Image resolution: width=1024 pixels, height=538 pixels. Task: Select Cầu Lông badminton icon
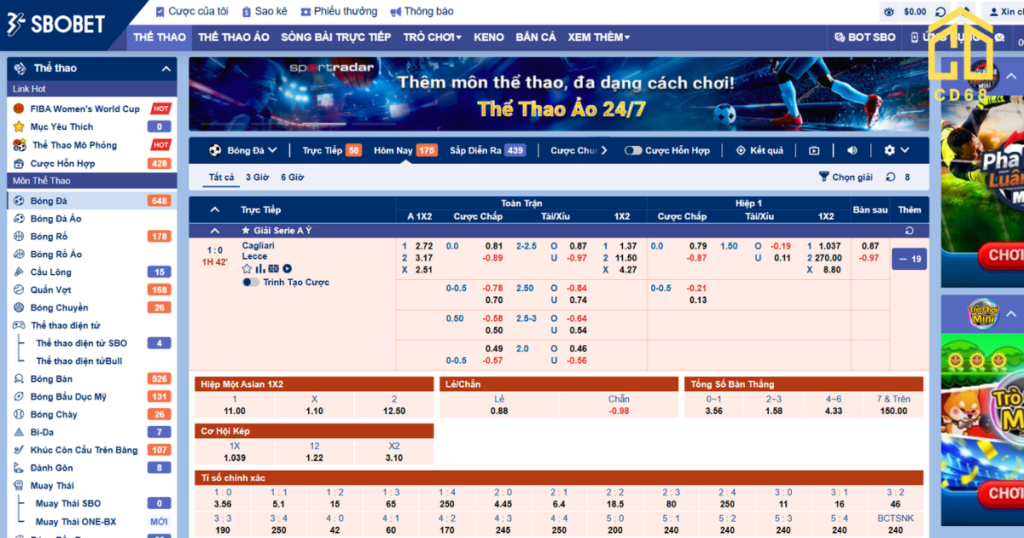click(x=19, y=272)
